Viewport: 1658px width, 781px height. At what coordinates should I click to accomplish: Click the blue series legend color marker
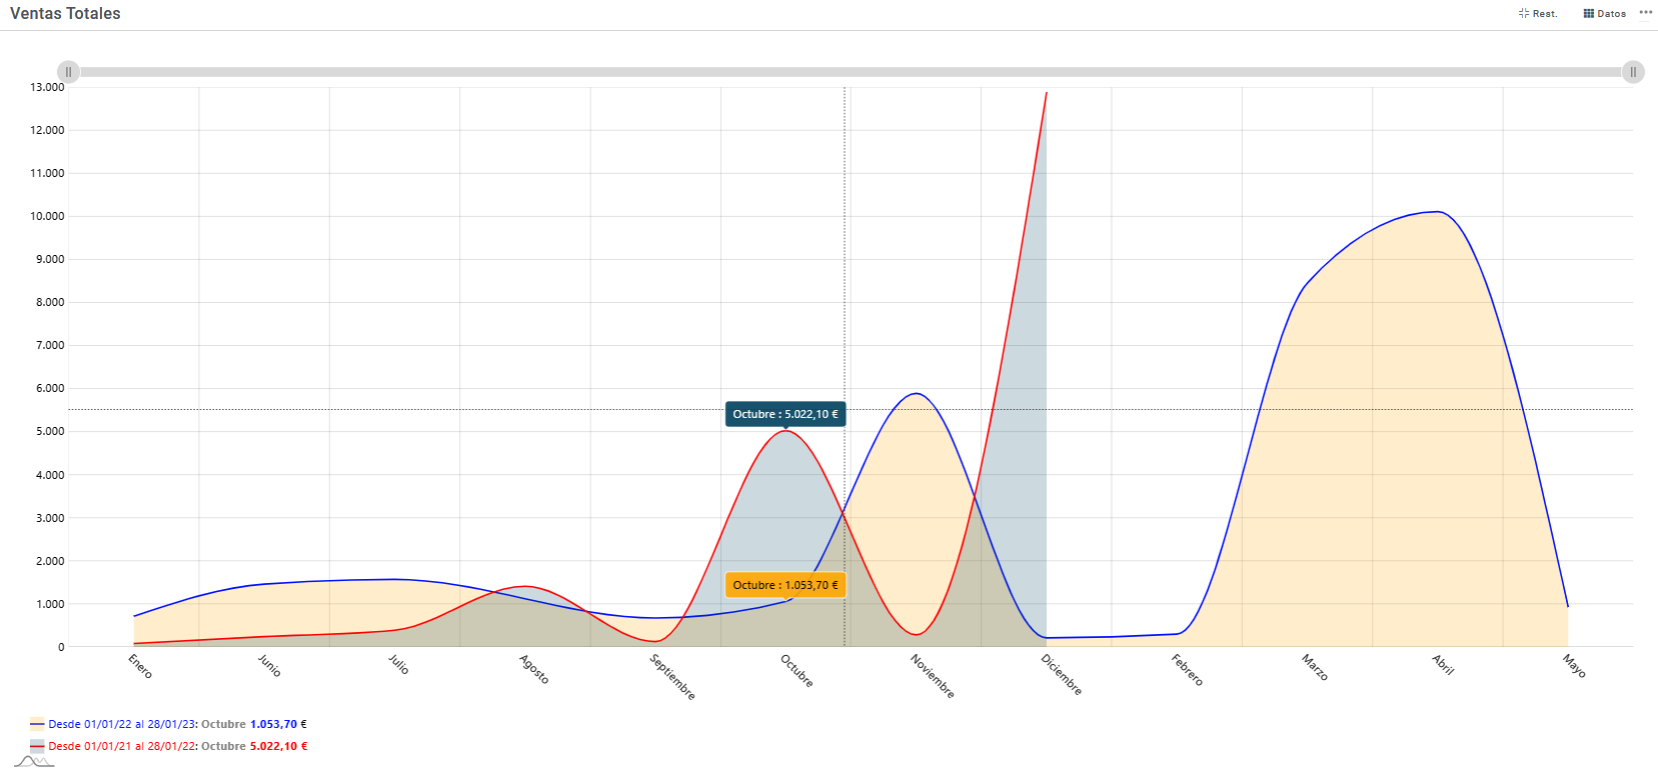pos(37,724)
